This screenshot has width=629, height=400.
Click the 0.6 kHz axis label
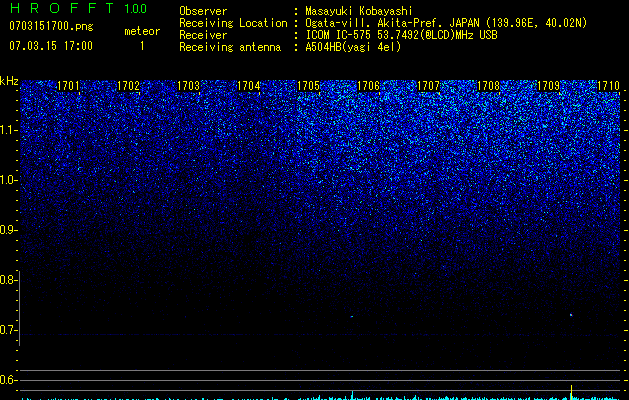click(x=7, y=380)
